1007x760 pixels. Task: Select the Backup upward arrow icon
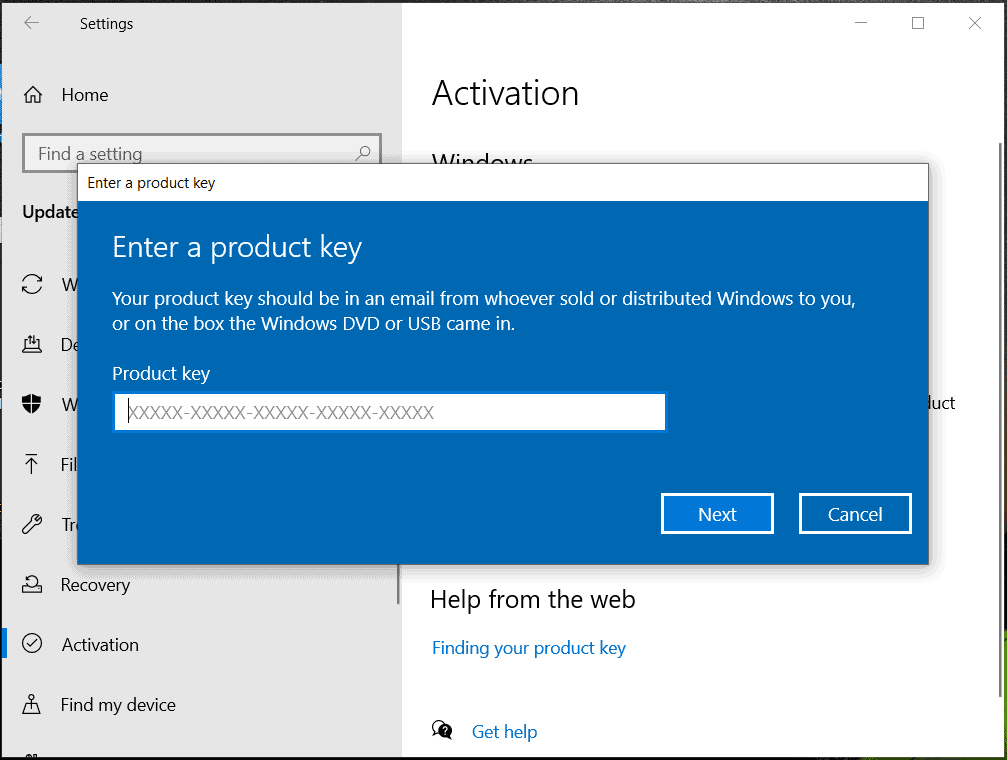[x=33, y=464]
